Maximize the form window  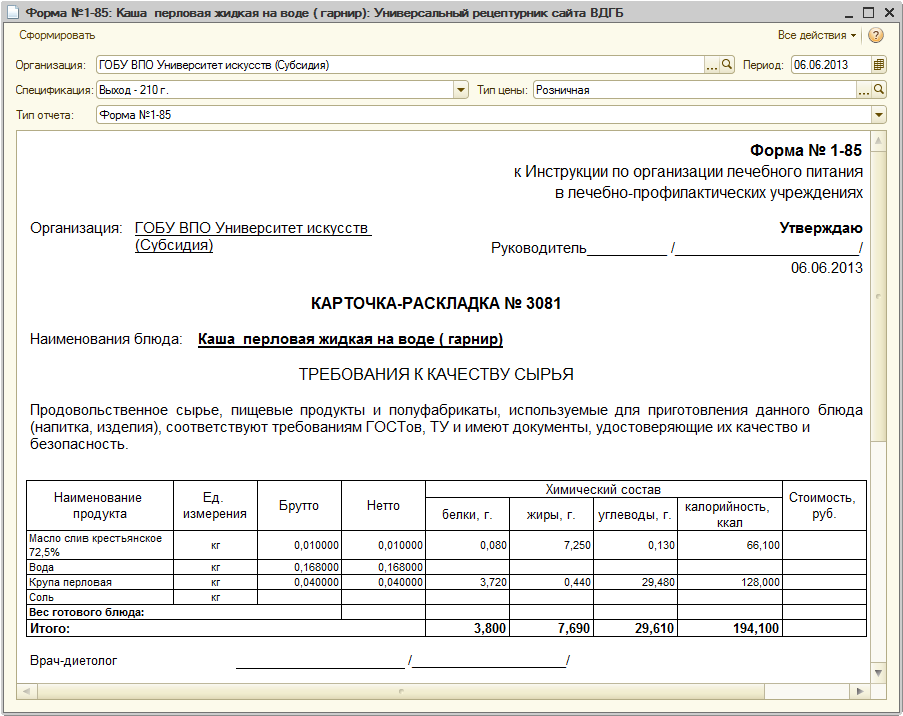tap(868, 12)
